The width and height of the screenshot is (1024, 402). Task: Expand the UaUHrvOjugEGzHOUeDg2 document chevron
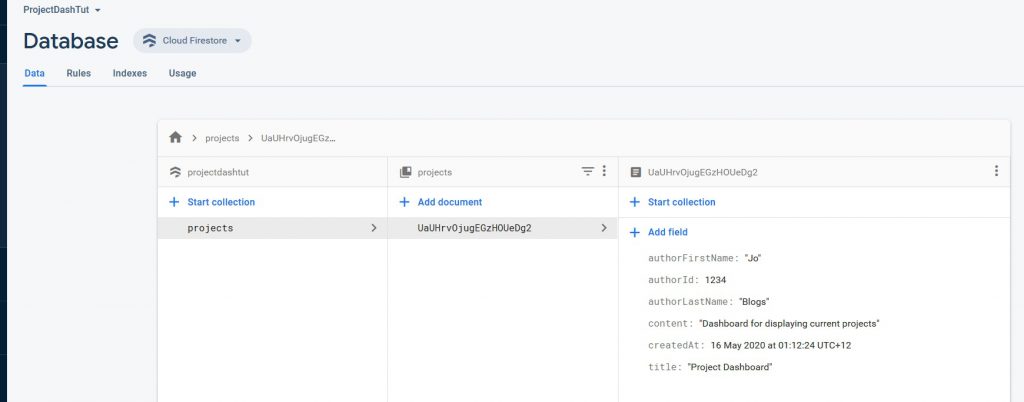[604, 228]
